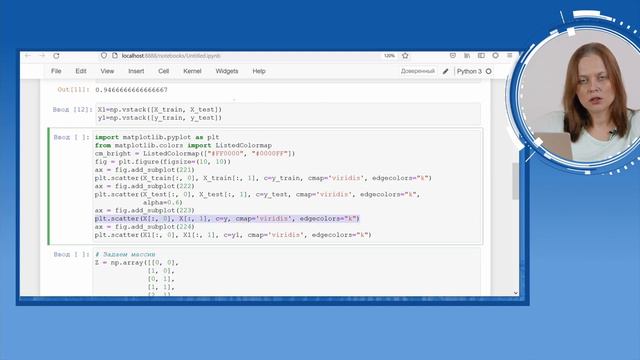The height and width of the screenshot is (360, 640).
Task: Click the Z = np.array line
Action: [137, 262]
